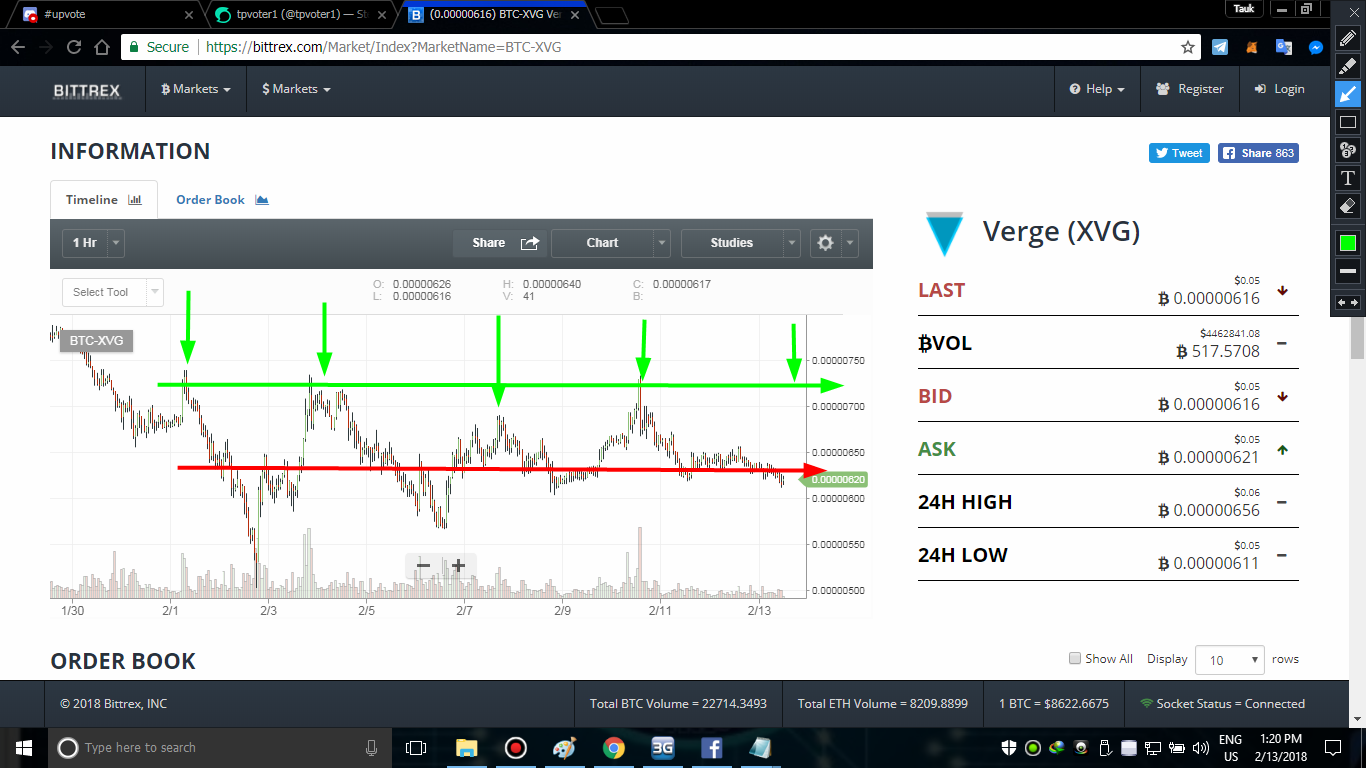
Task: Select the Text tool in annotation toolbar
Action: 1348,178
